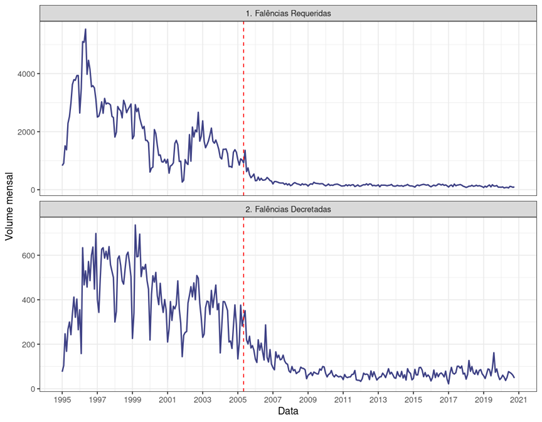Click the 400 y-axis tick in bottom panel
This screenshot has height=422, width=542.
pyautogui.click(x=29, y=300)
